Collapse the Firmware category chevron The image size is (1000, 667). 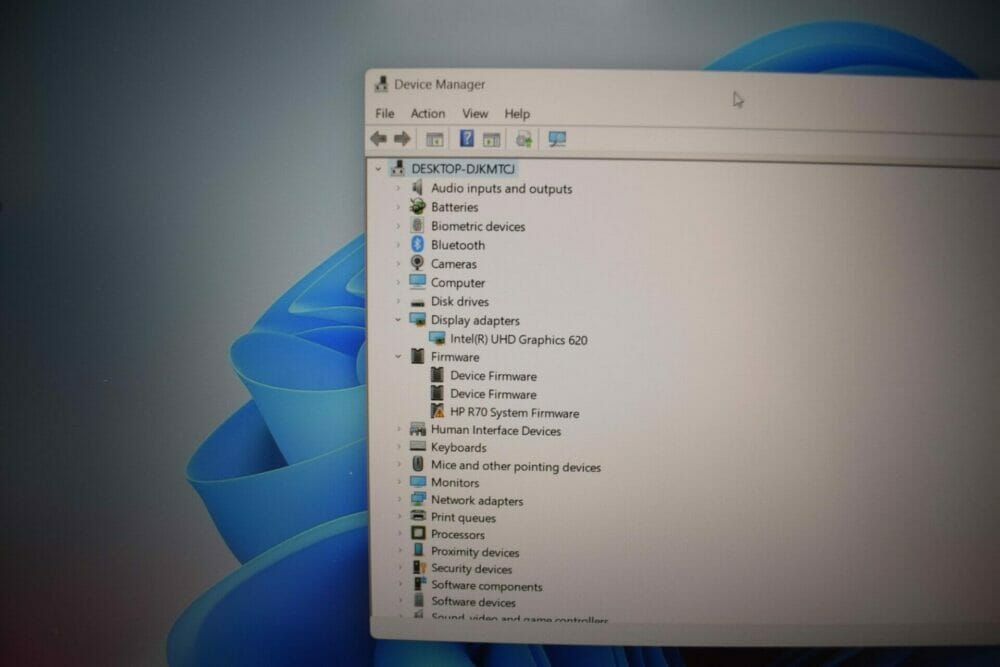click(x=398, y=356)
